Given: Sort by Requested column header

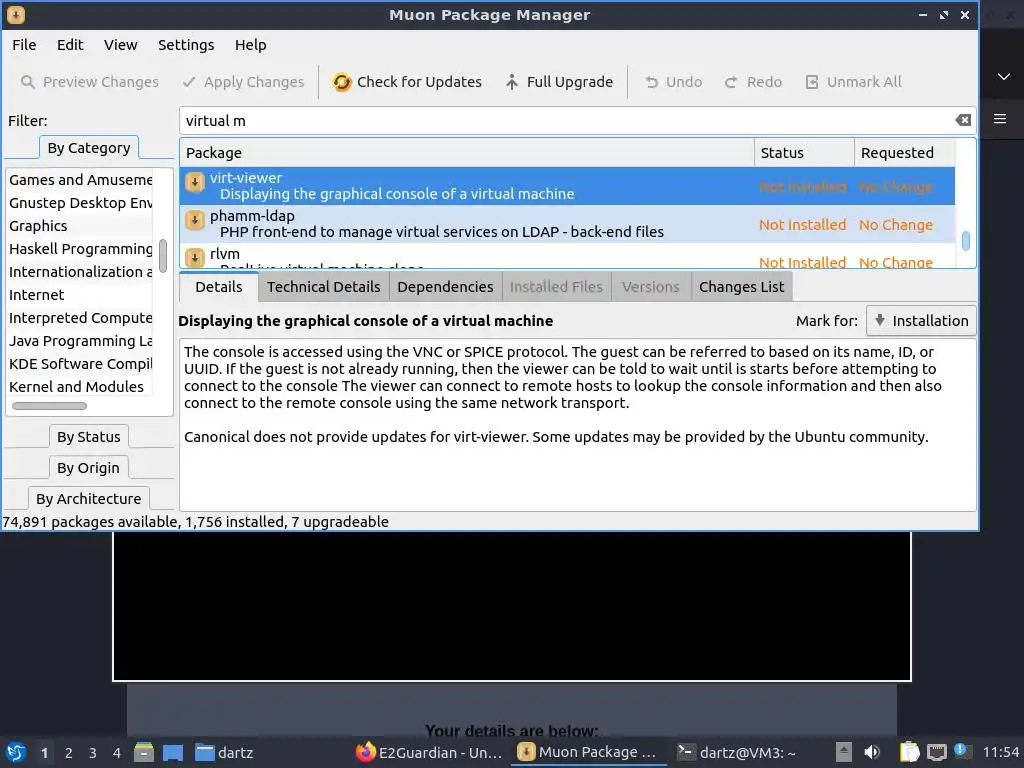Looking at the screenshot, I should pyautogui.click(x=904, y=153).
